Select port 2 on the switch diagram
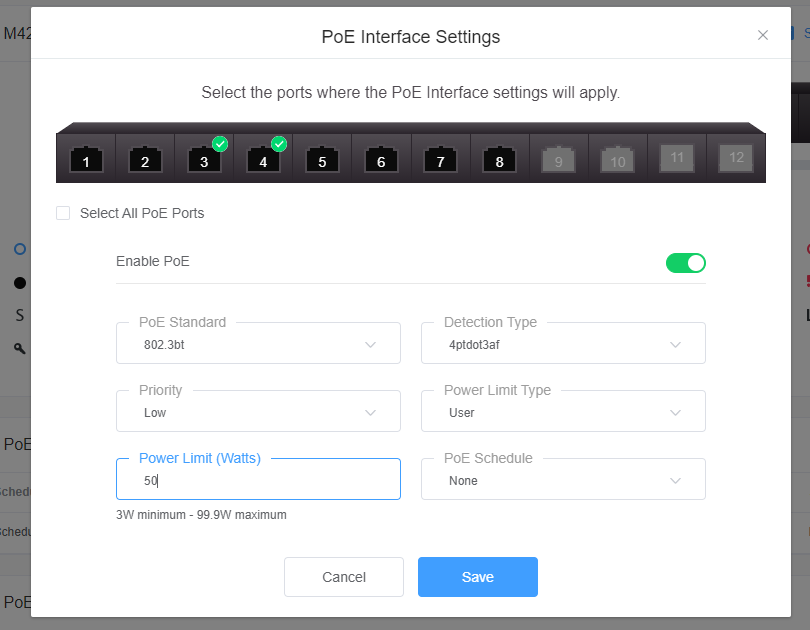This screenshot has width=810, height=630. click(x=145, y=160)
